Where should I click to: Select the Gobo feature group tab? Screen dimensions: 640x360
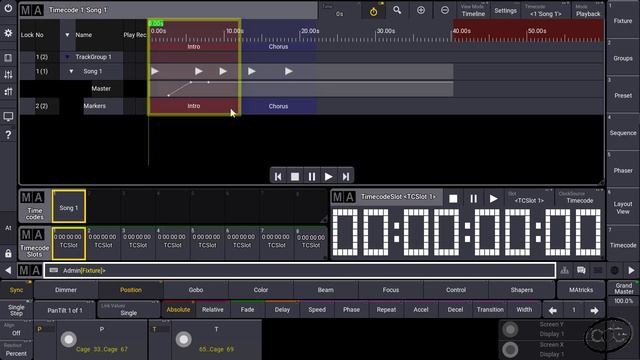[196, 290]
